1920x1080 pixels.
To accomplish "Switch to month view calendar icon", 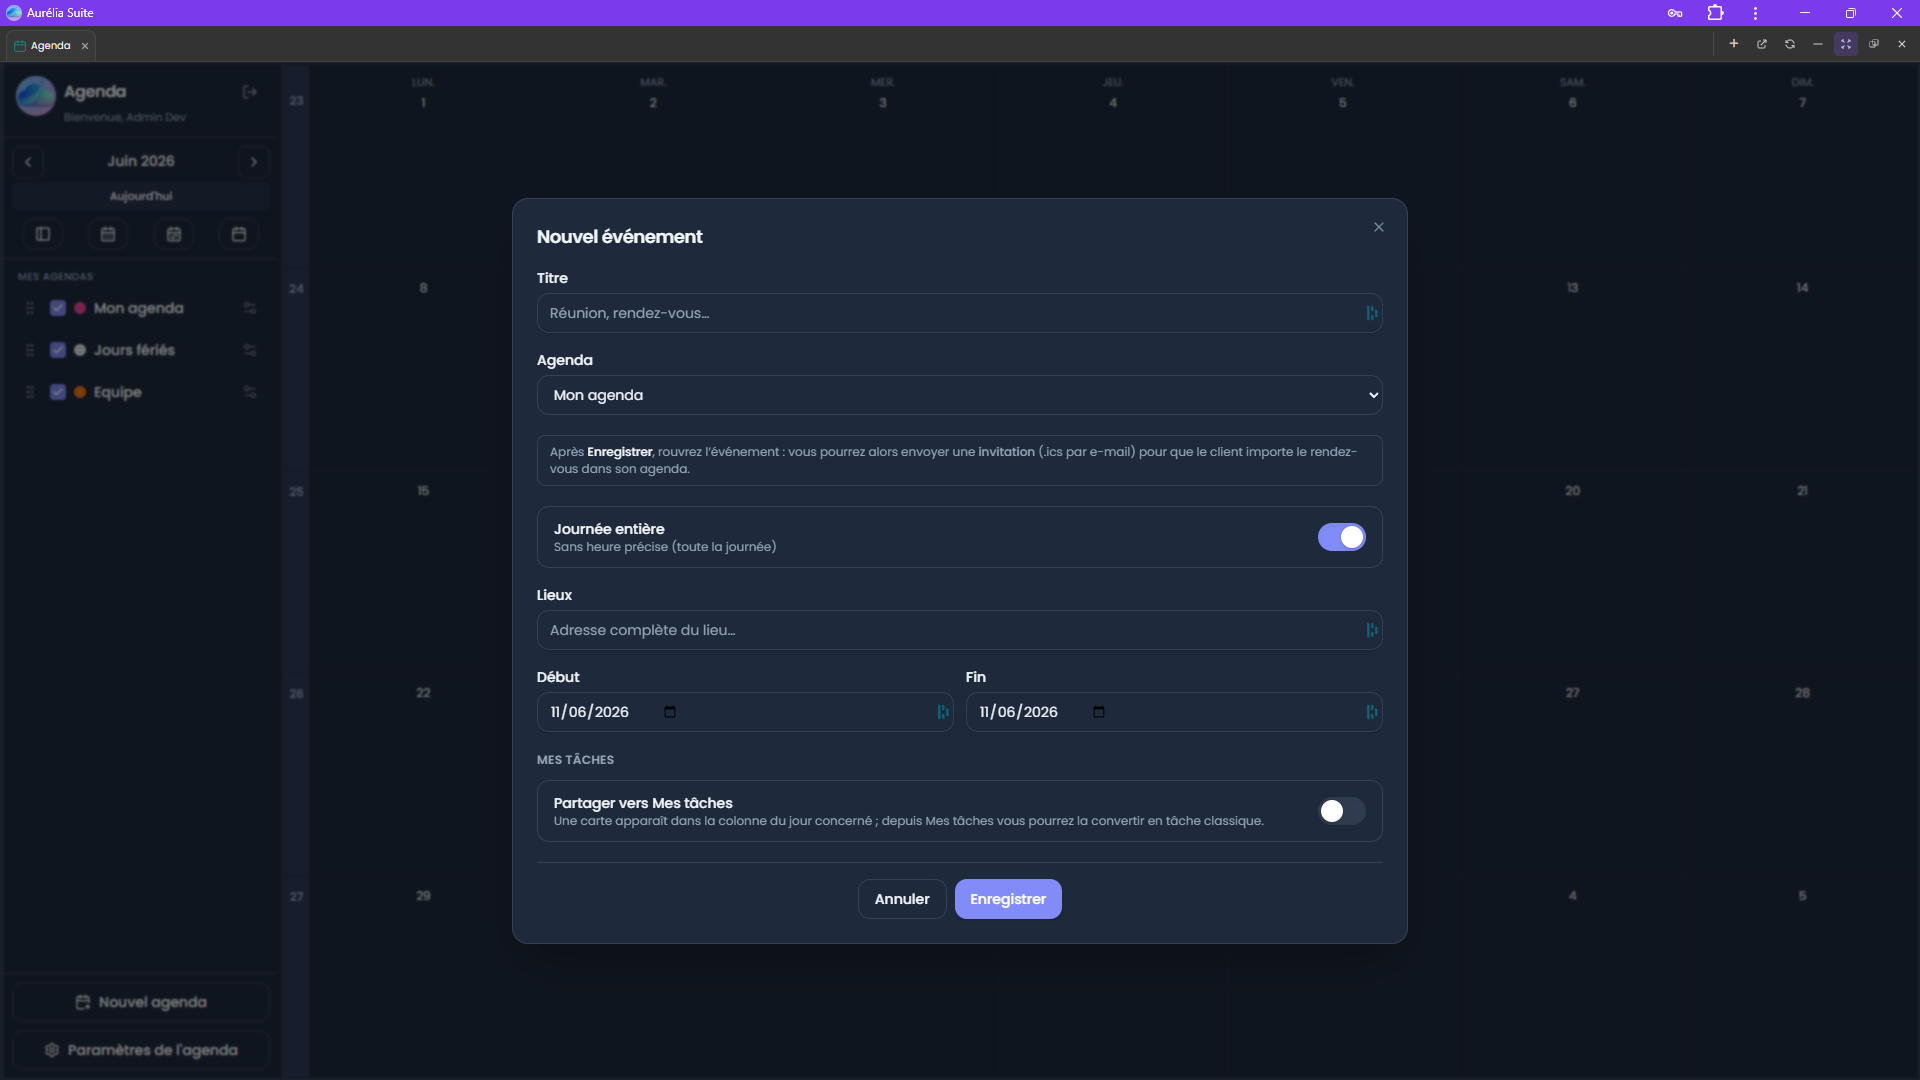I will (108, 234).
